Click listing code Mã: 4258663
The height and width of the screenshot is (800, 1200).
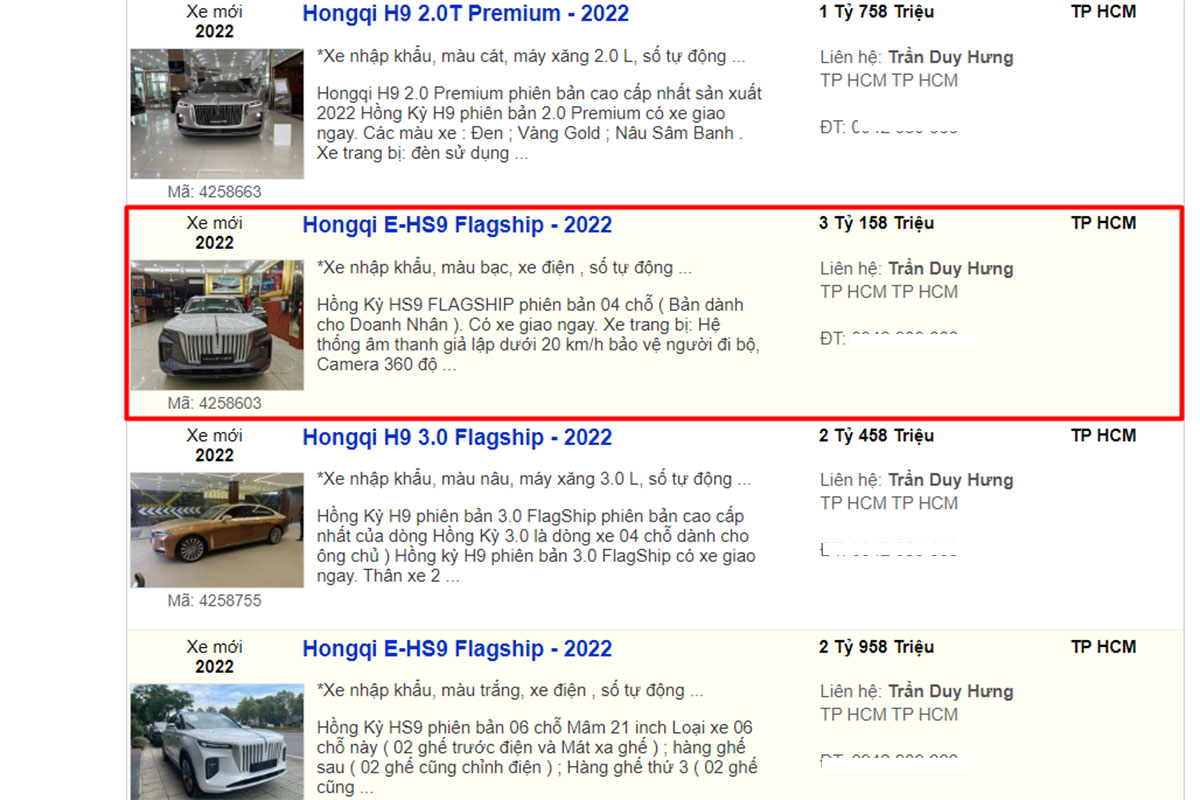pyautogui.click(x=214, y=192)
